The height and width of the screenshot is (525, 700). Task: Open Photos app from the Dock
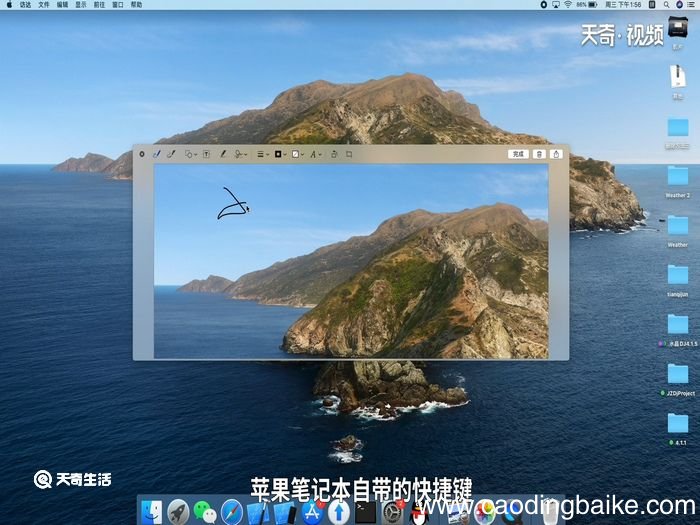tap(484, 514)
